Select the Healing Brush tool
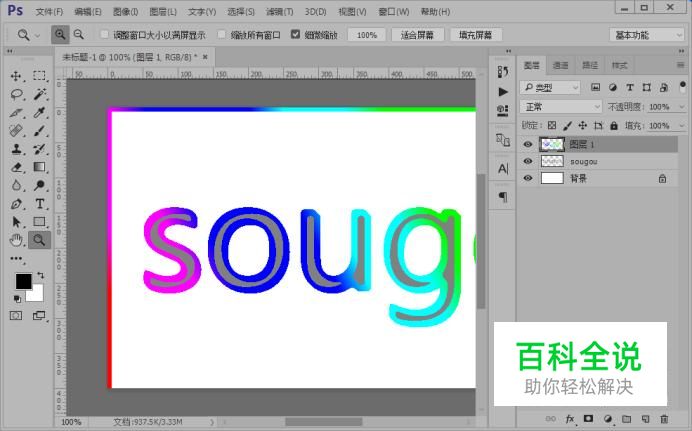The image size is (692, 431). [x=16, y=131]
